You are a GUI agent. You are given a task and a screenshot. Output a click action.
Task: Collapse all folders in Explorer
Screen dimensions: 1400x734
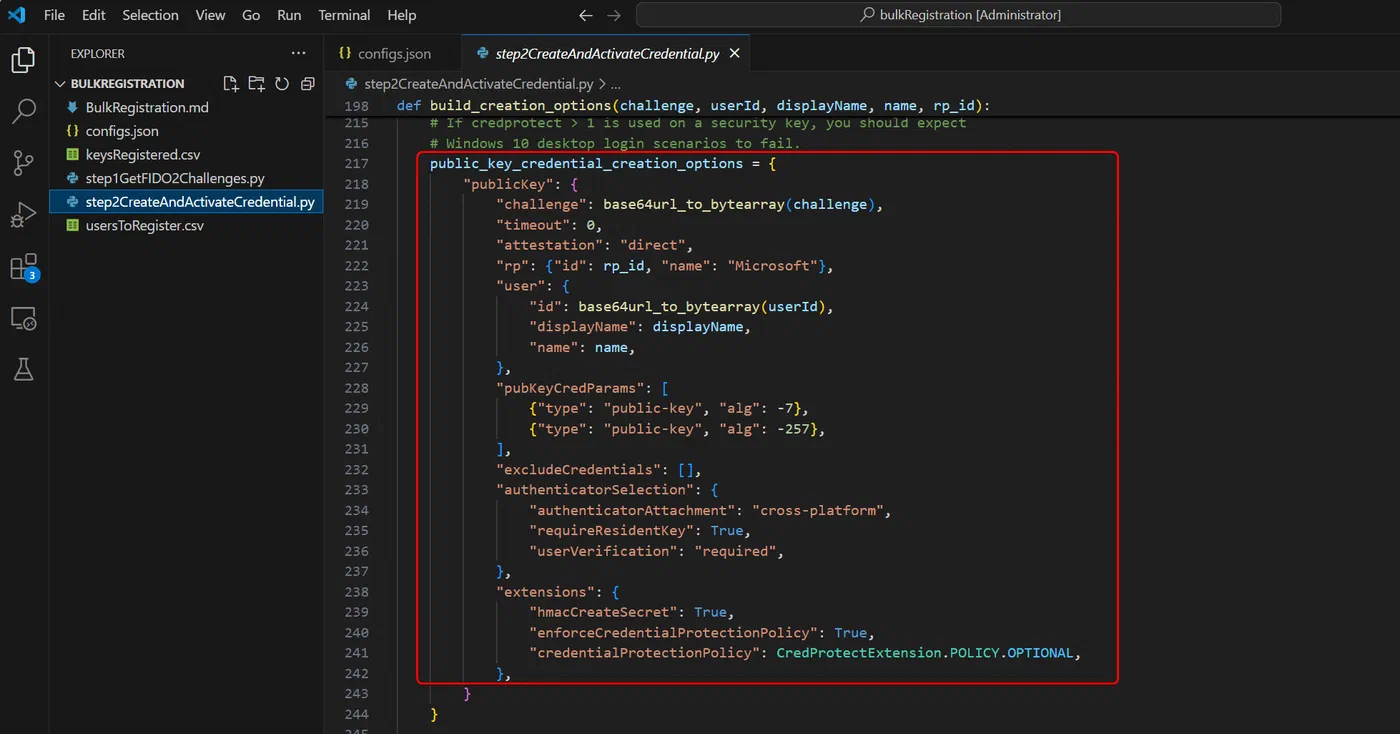coord(308,84)
